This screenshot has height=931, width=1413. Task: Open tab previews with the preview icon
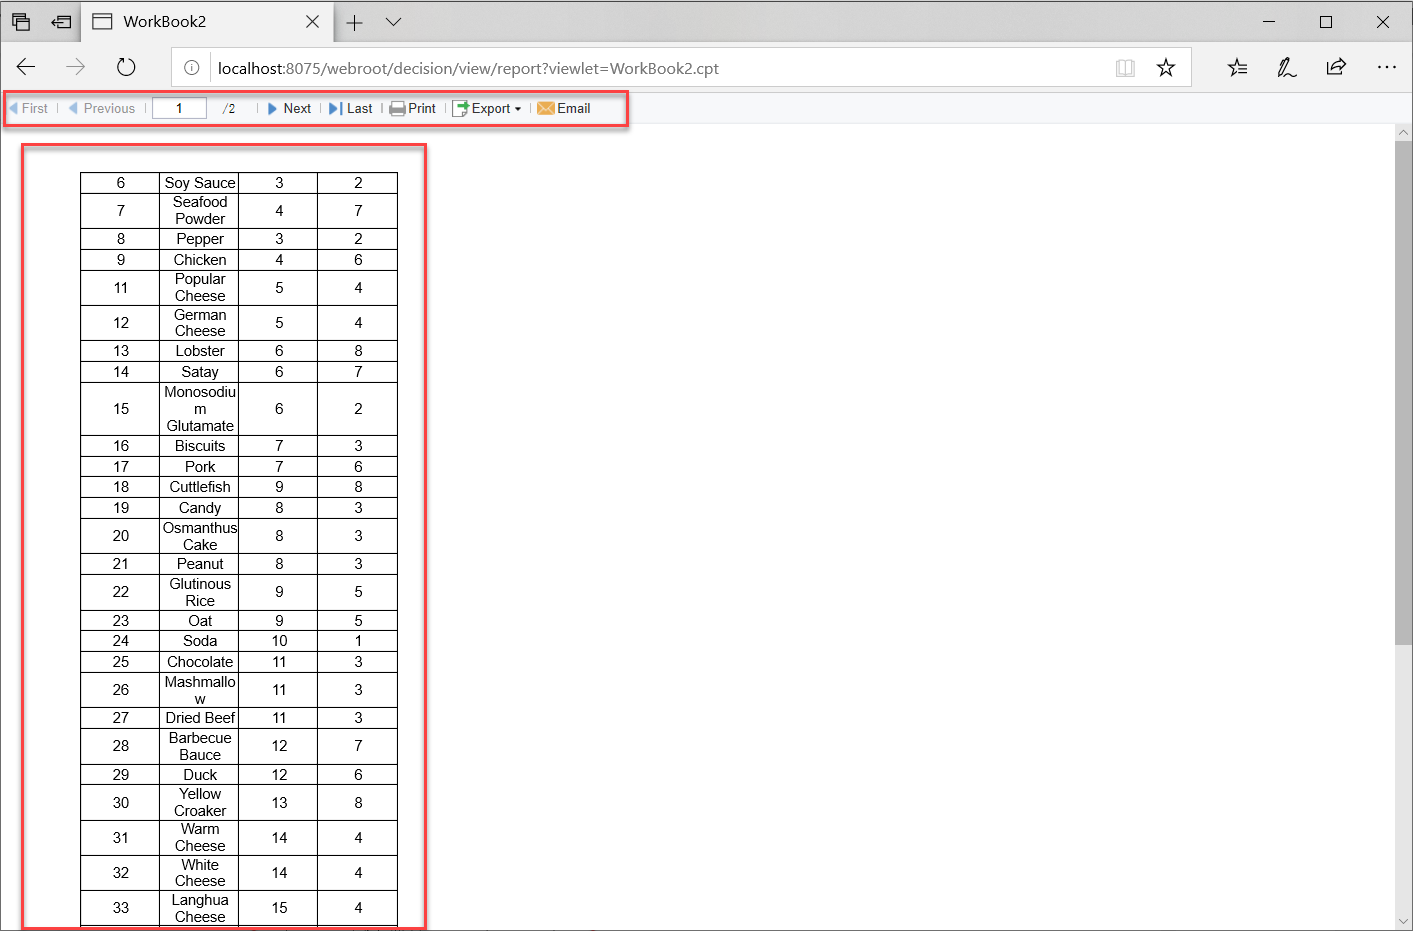pyautogui.click(x=20, y=21)
